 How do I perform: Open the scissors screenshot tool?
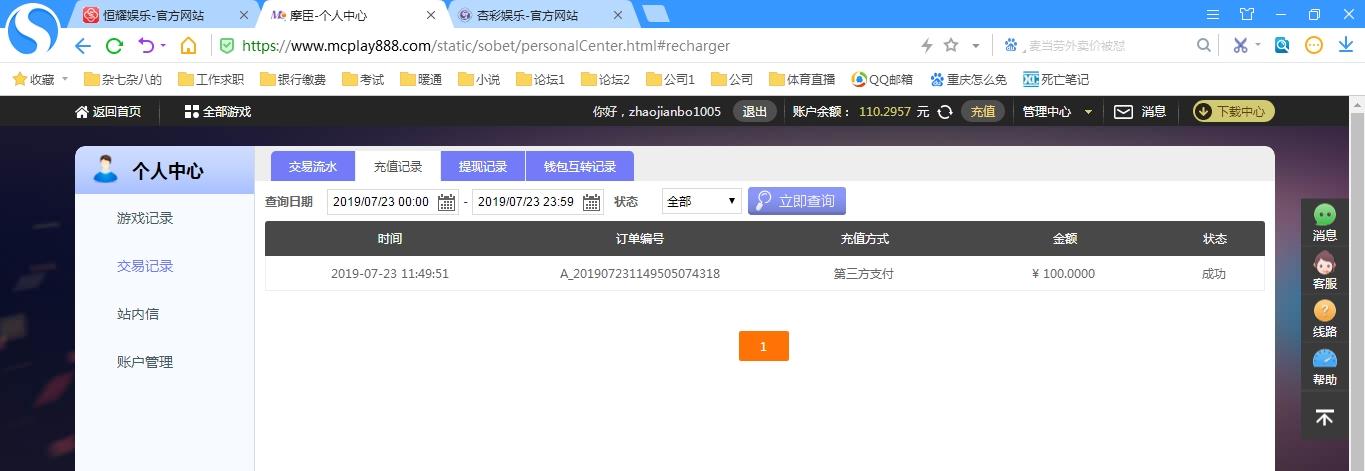(1240, 46)
